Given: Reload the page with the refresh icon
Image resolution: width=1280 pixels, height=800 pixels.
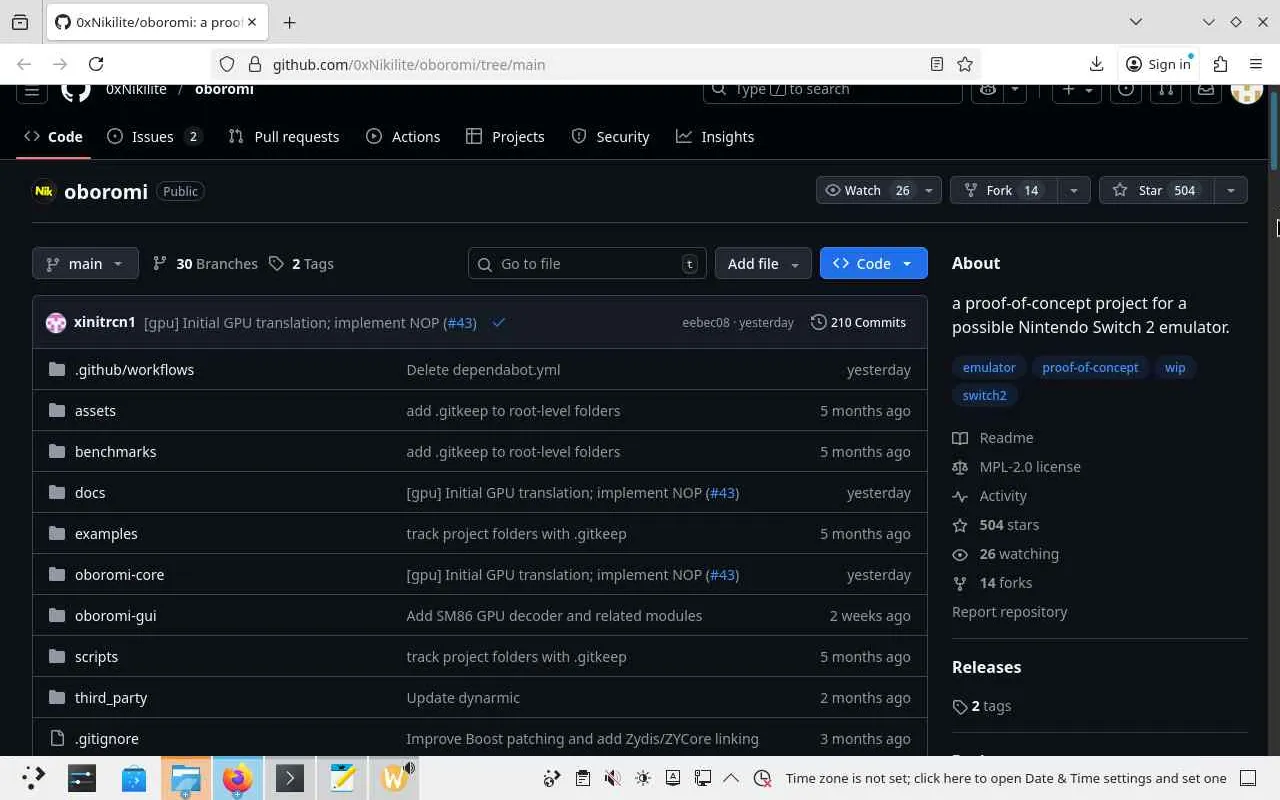Looking at the screenshot, I should (96, 64).
